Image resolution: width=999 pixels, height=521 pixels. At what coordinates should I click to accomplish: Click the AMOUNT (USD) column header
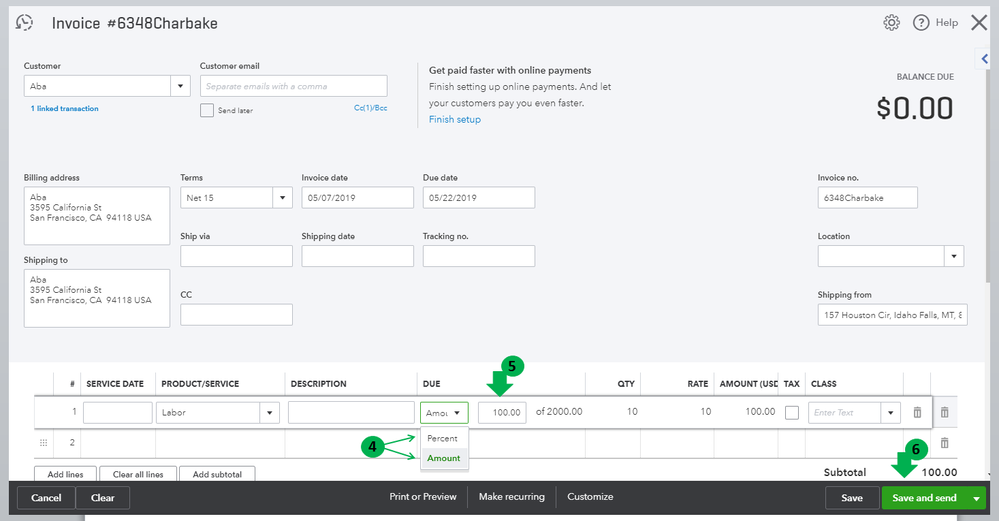749,384
